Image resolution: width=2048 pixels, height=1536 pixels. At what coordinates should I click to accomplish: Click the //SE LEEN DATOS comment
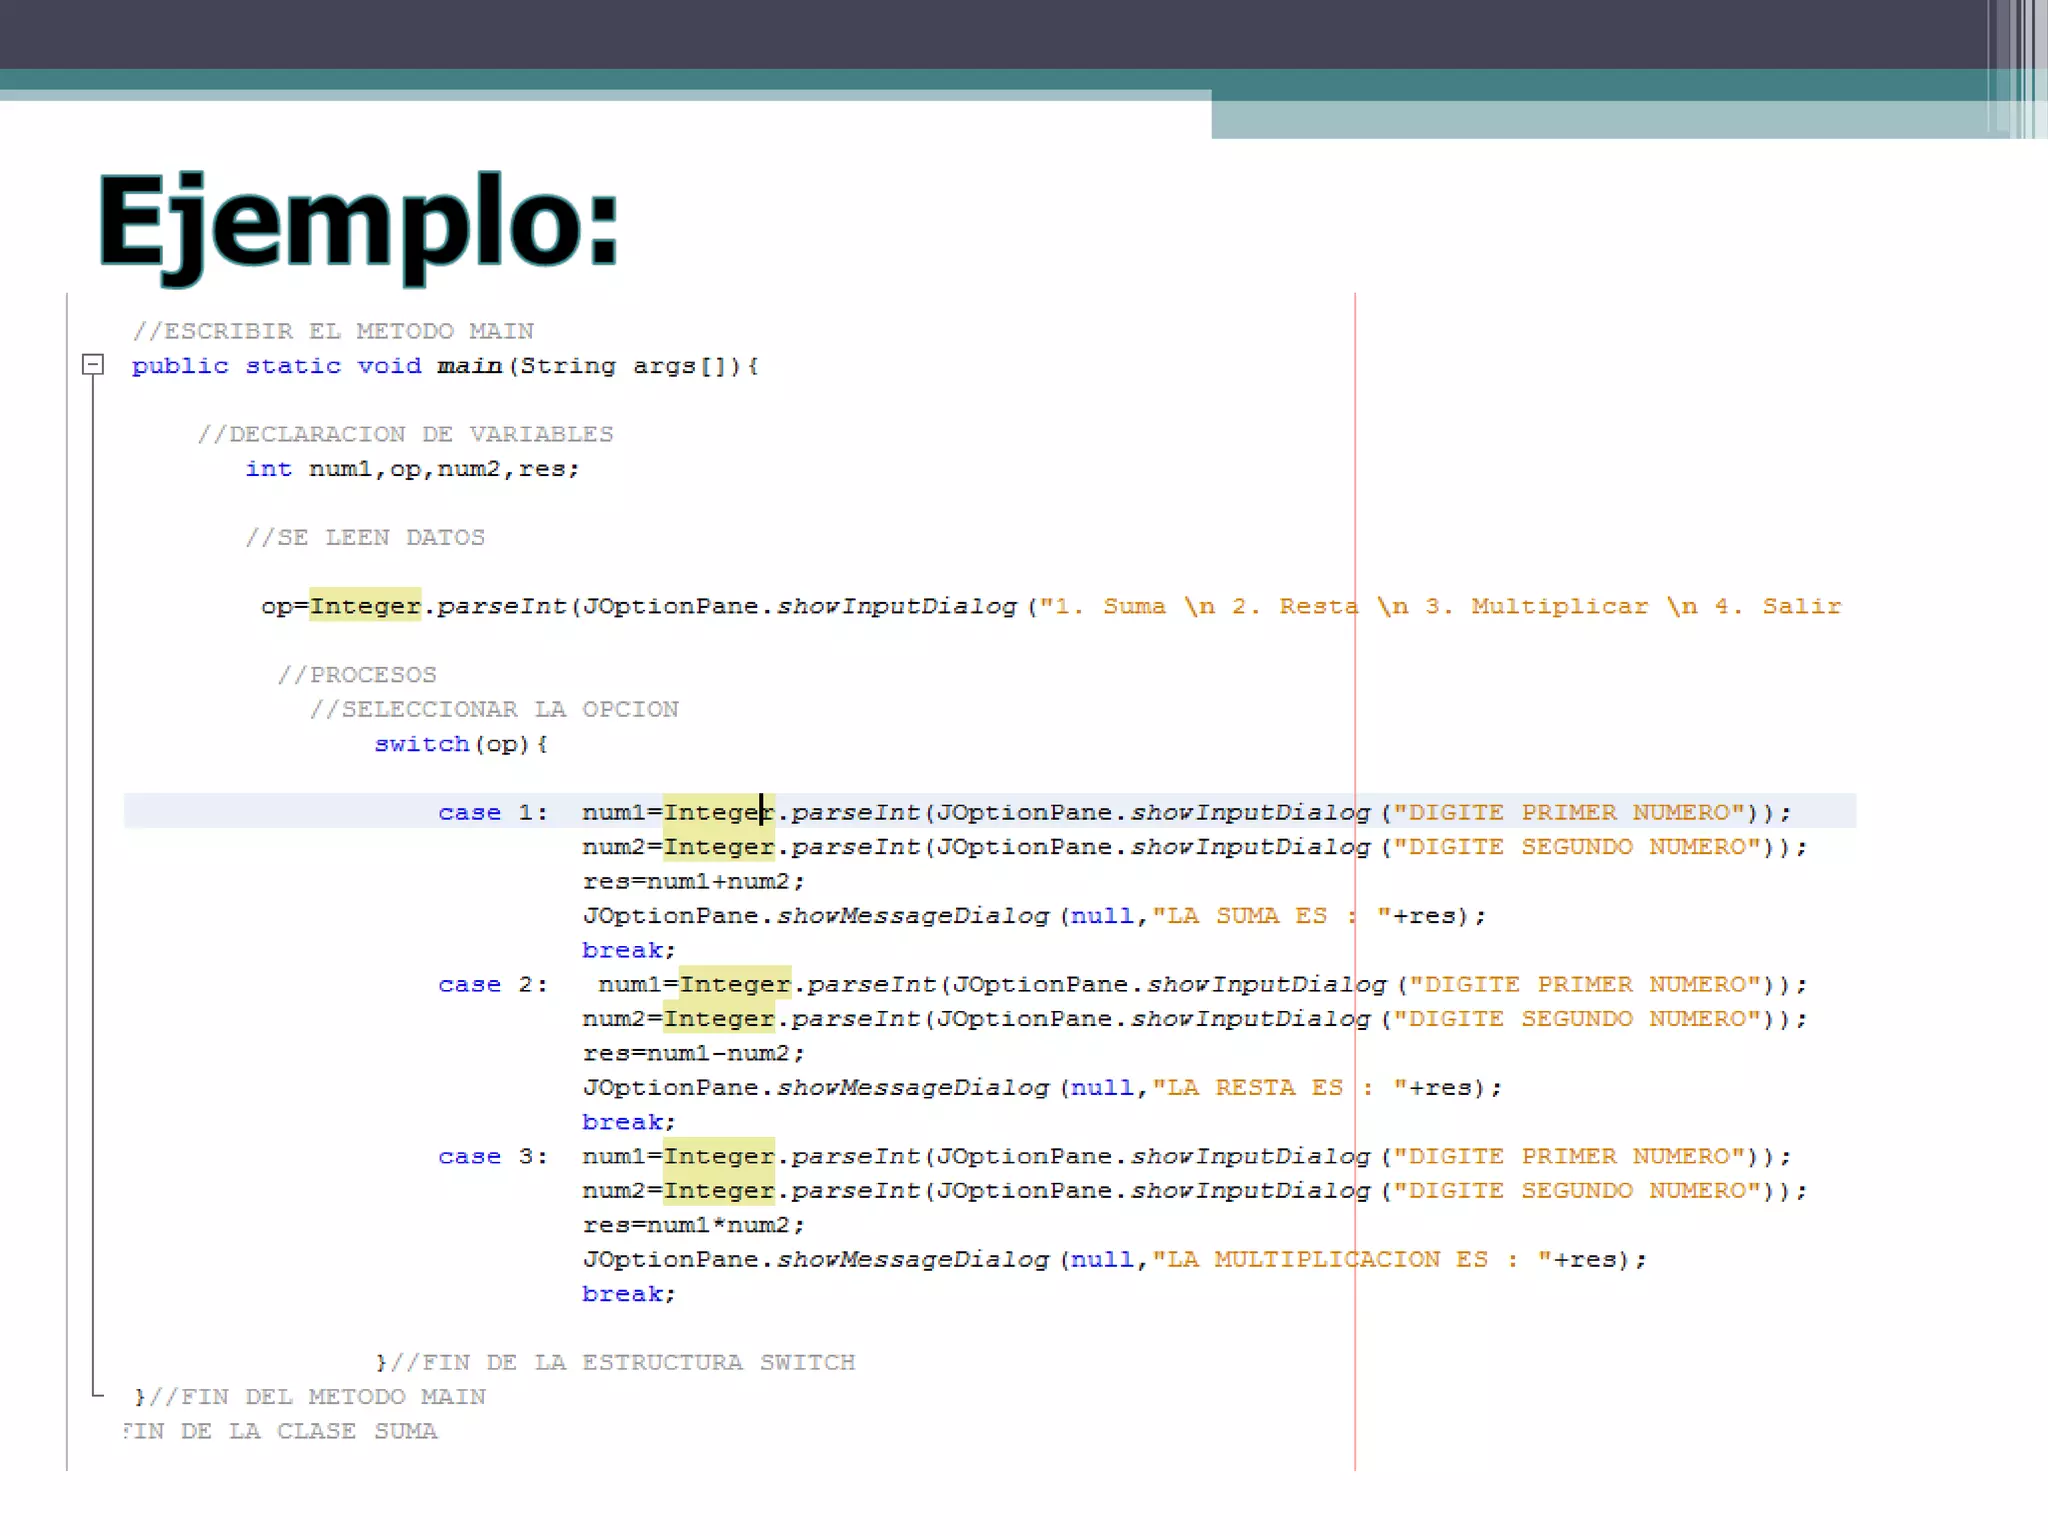tap(365, 538)
